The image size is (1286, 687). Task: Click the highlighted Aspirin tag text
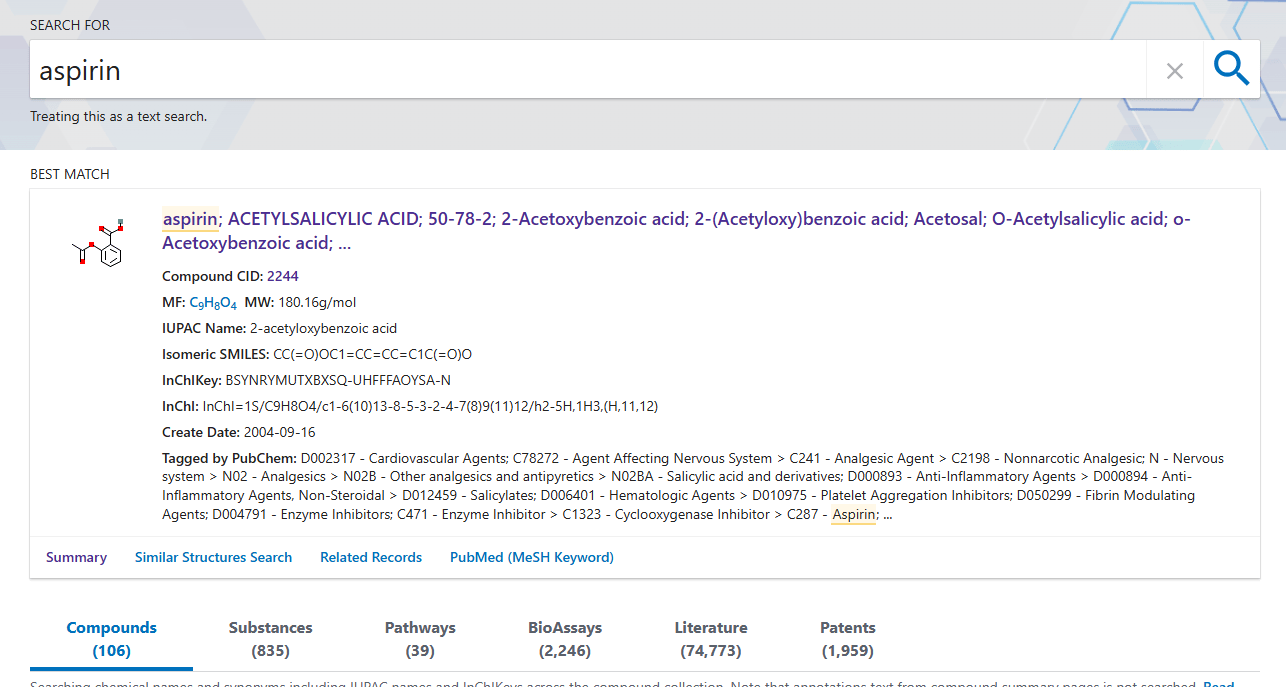[x=853, y=515]
